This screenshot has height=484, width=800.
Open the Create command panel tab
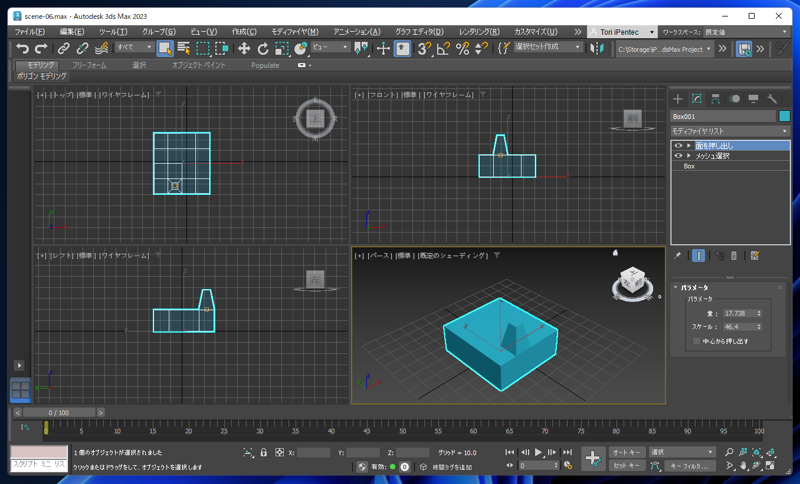click(678, 99)
